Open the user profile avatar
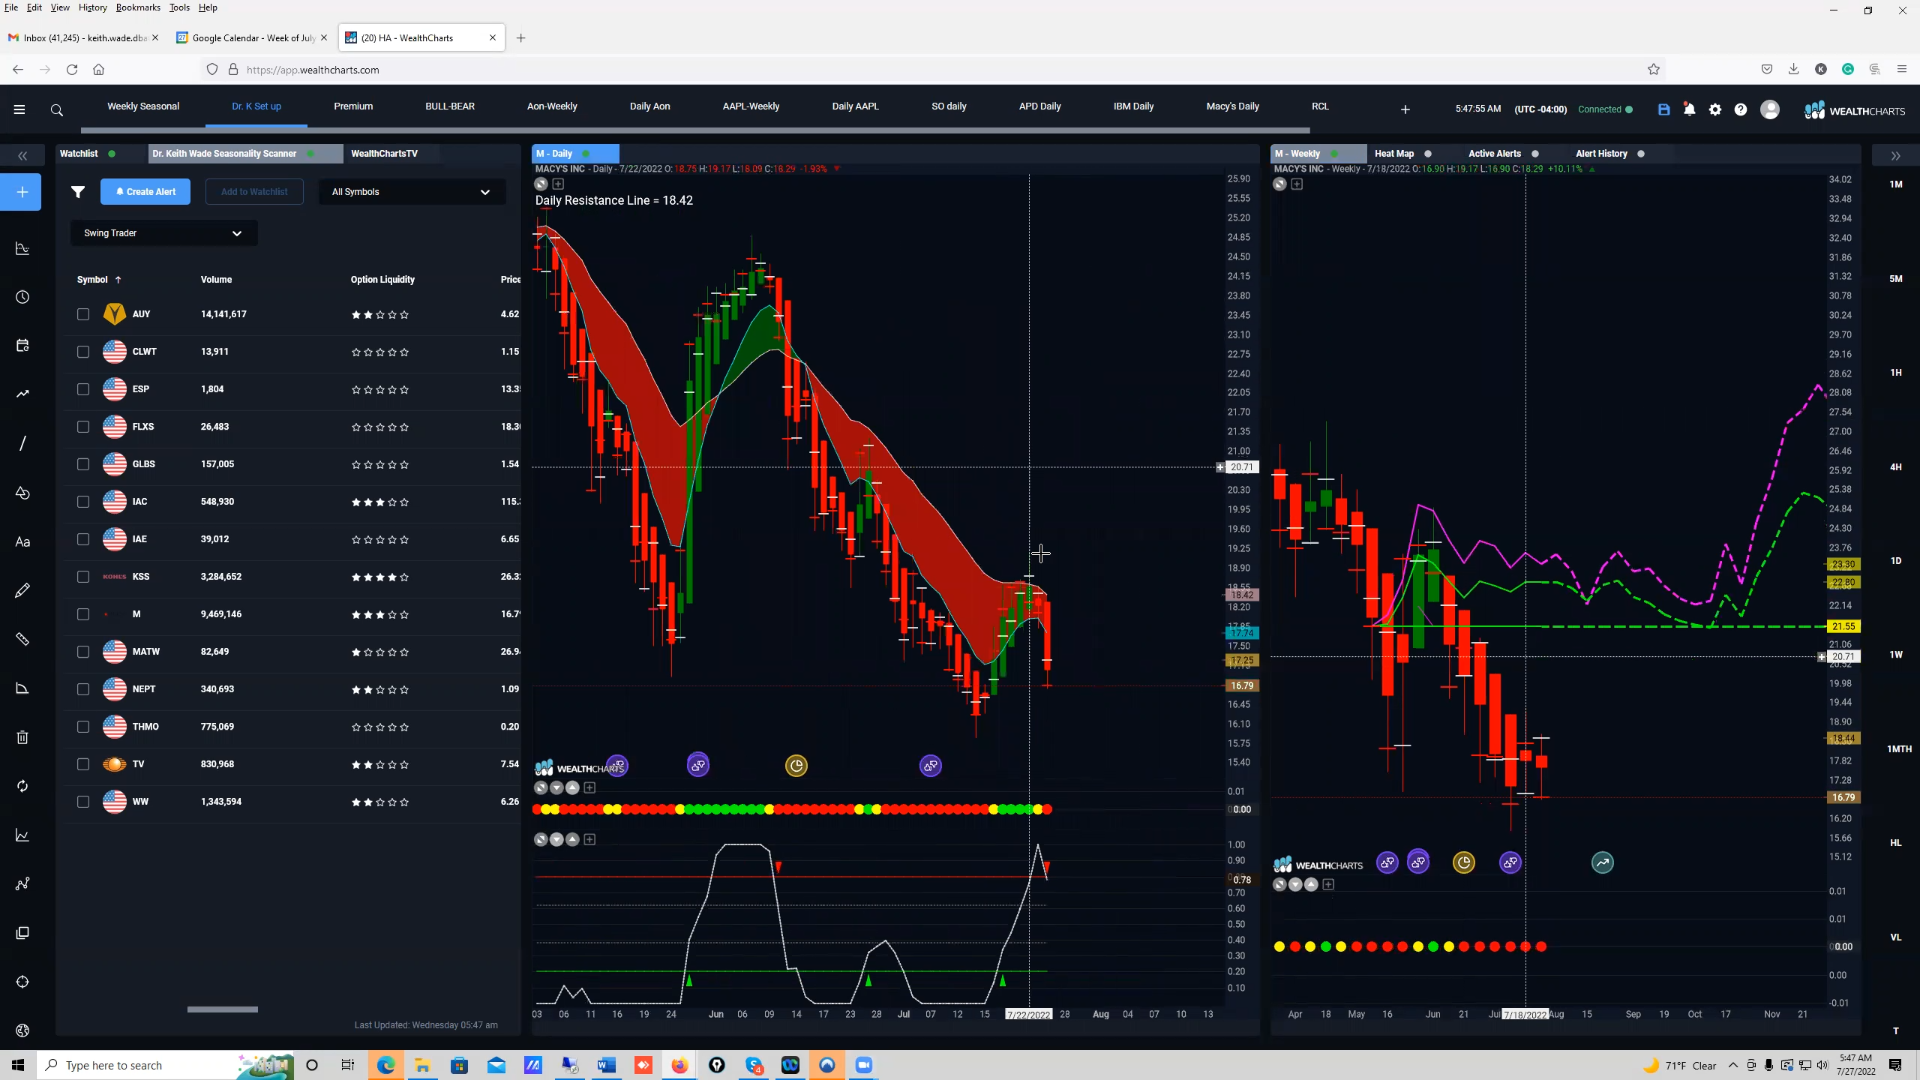Image resolution: width=1920 pixels, height=1080 pixels. click(x=1770, y=110)
